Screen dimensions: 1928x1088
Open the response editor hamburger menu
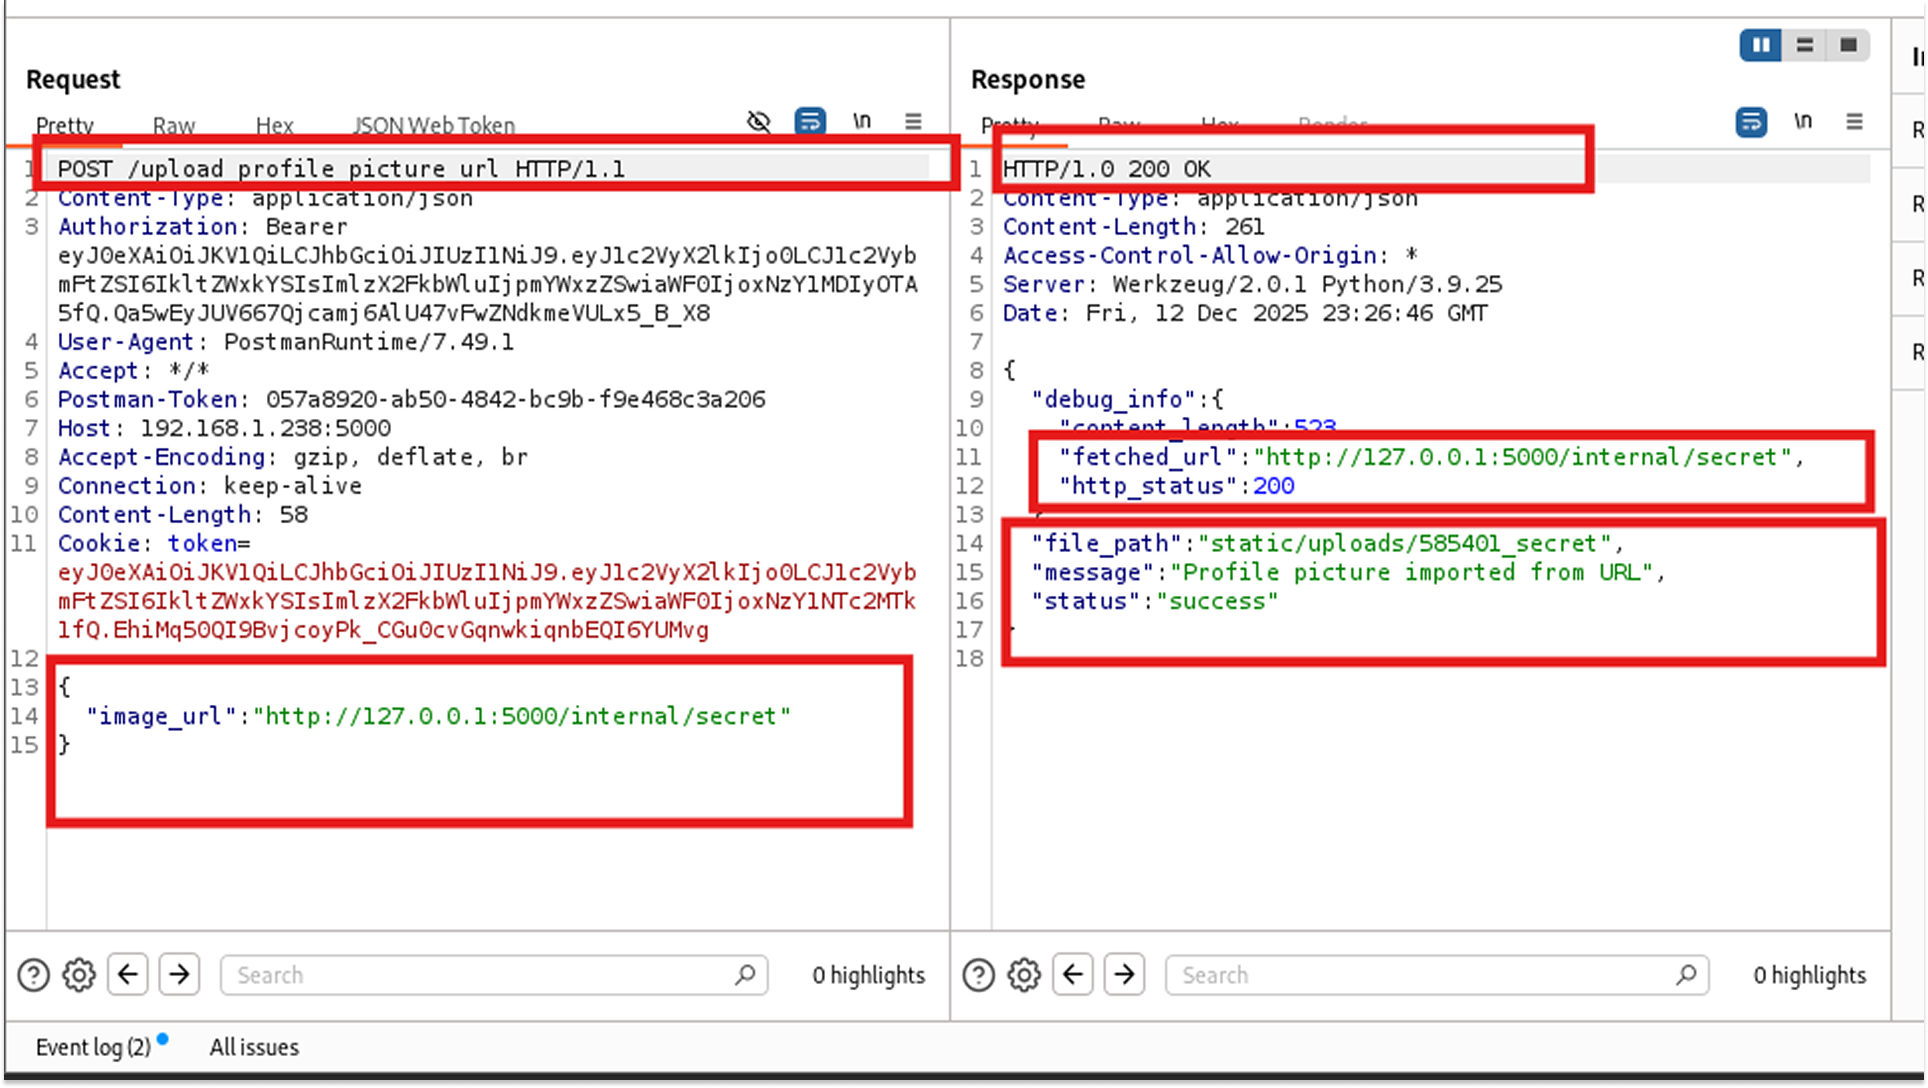pyautogui.click(x=1855, y=121)
